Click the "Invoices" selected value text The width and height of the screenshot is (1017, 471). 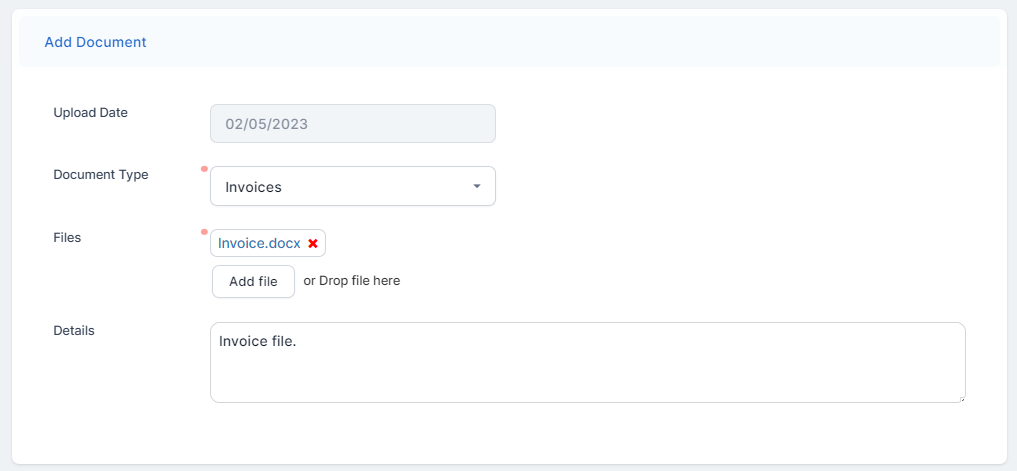[253, 187]
